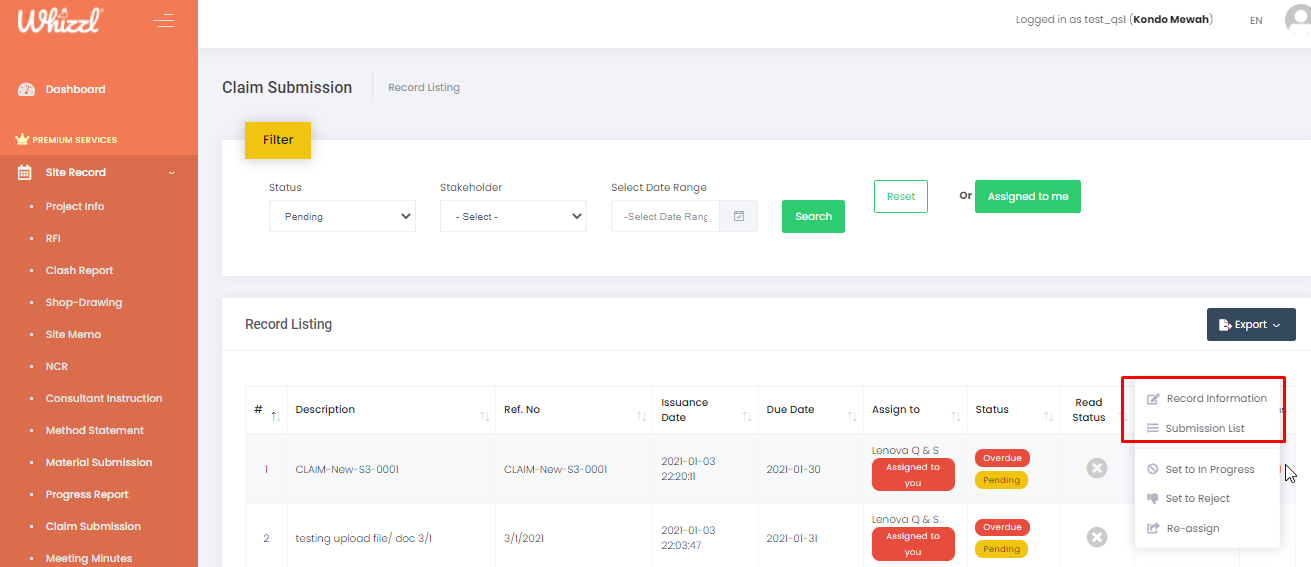Choose Submission List from the context menu
The width and height of the screenshot is (1311, 567).
[x=1204, y=428]
